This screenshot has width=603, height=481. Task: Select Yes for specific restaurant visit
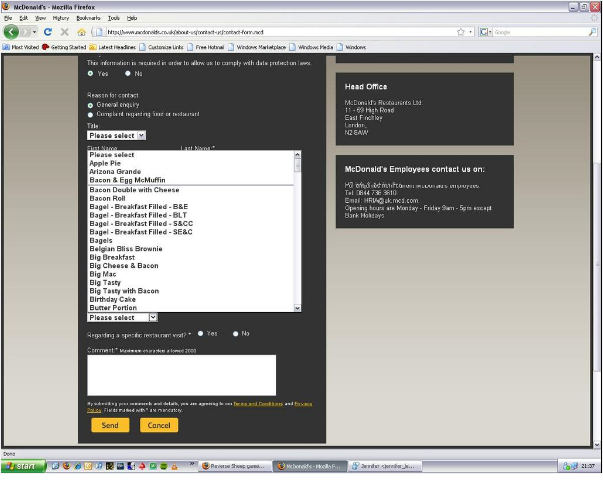(200, 334)
